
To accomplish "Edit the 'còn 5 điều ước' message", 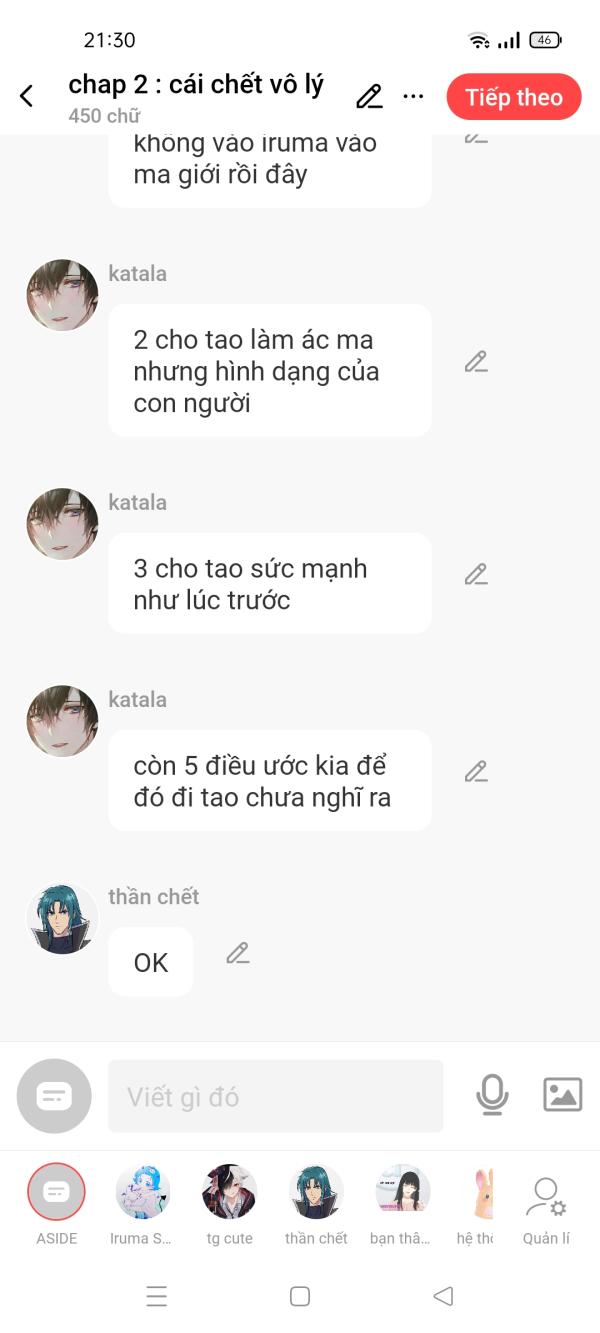I will [x=476, y=771].
